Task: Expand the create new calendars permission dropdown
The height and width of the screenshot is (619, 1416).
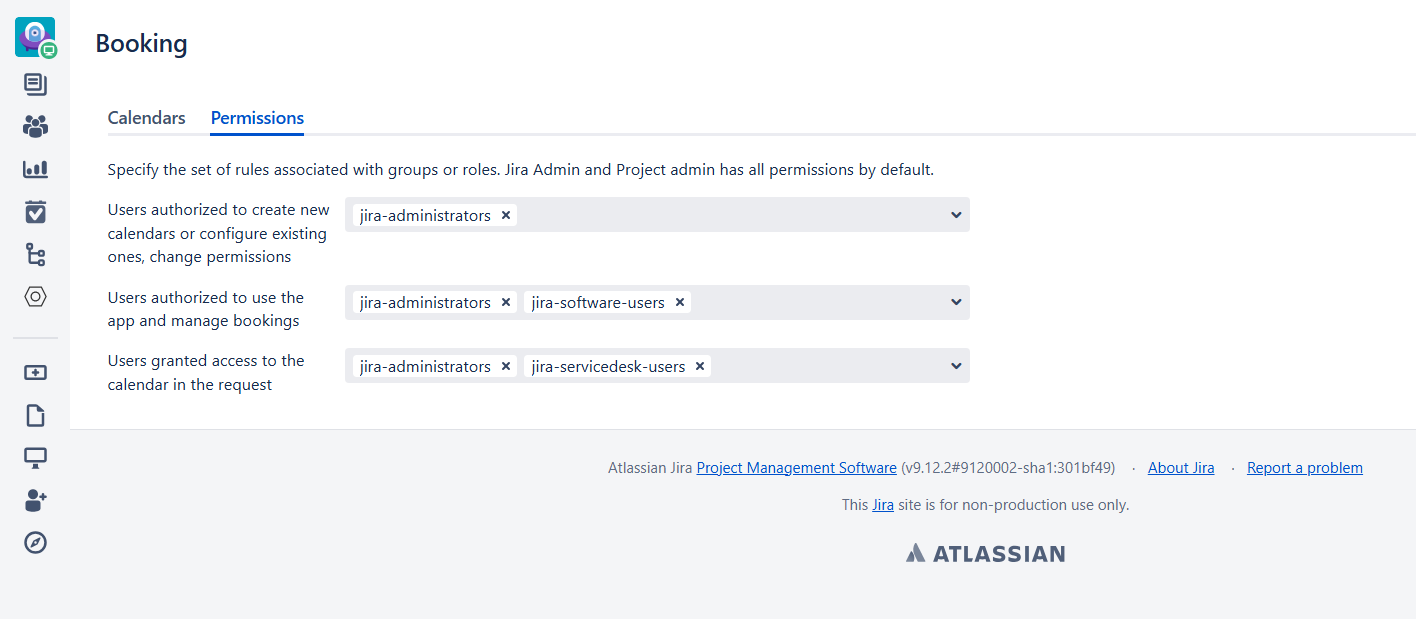Action: 956,215
